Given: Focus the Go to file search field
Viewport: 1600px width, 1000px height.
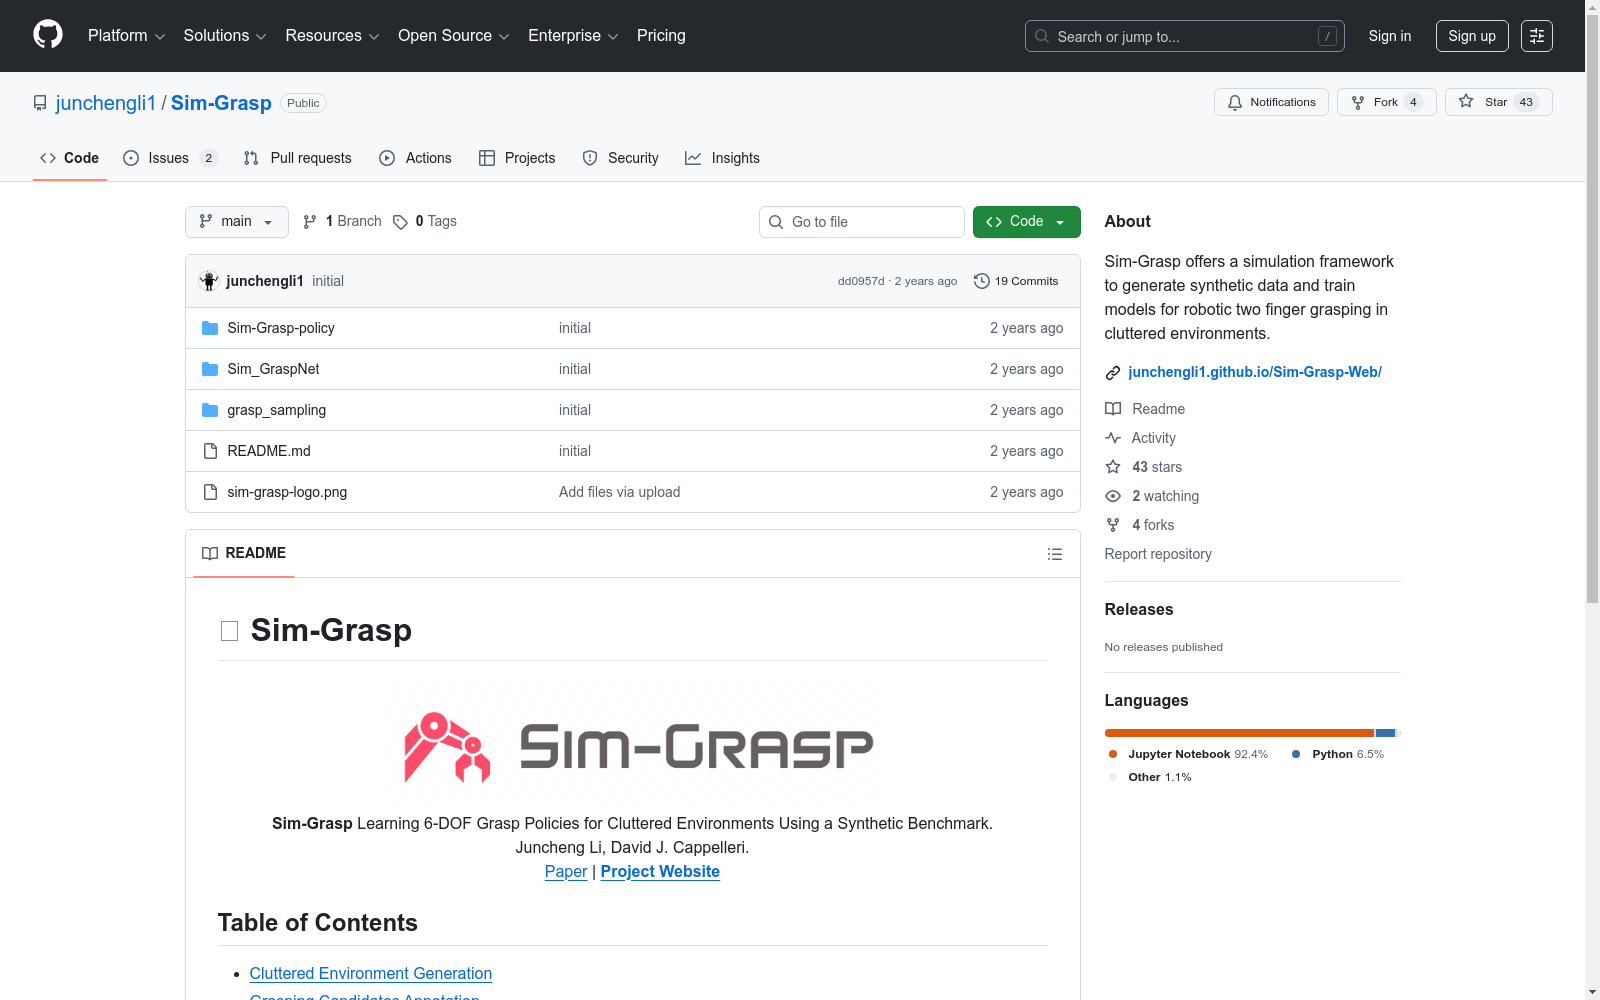Looking at the screenshot, I should pyautogui.click(x=862, y=222).
